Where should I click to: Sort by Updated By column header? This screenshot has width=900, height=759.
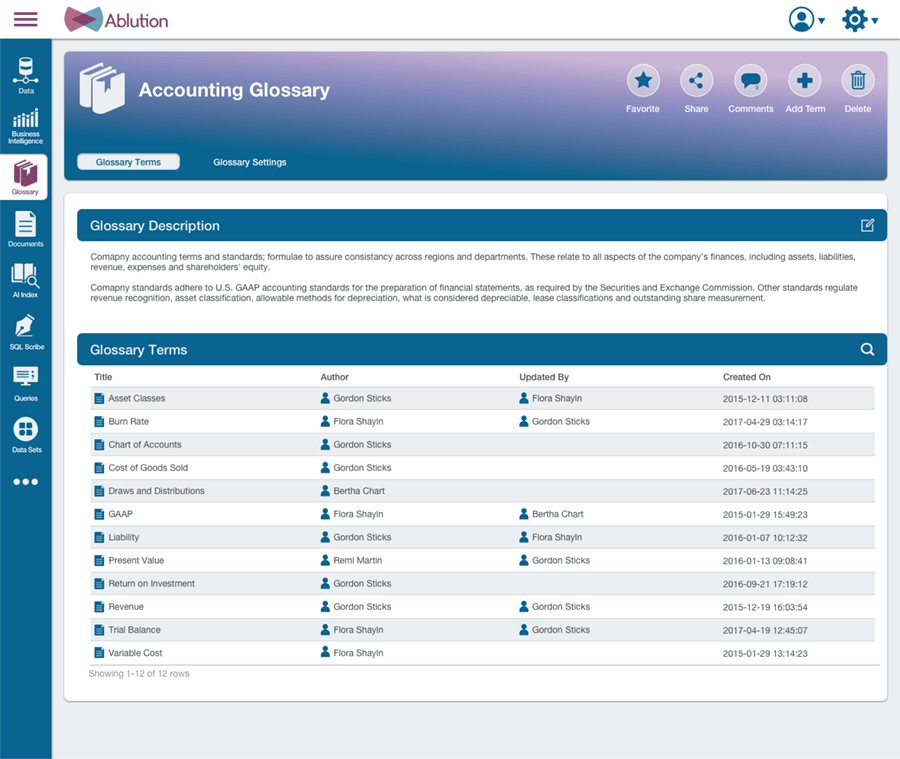(544, 377)
